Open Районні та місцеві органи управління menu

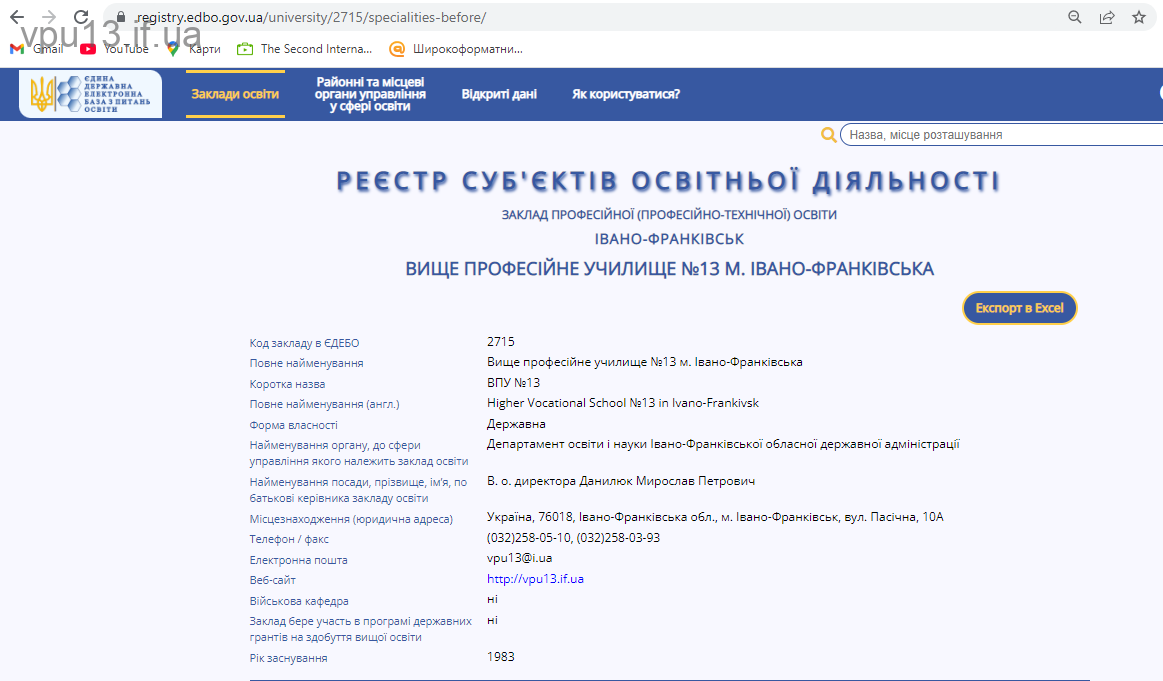(x=370, y=94)
